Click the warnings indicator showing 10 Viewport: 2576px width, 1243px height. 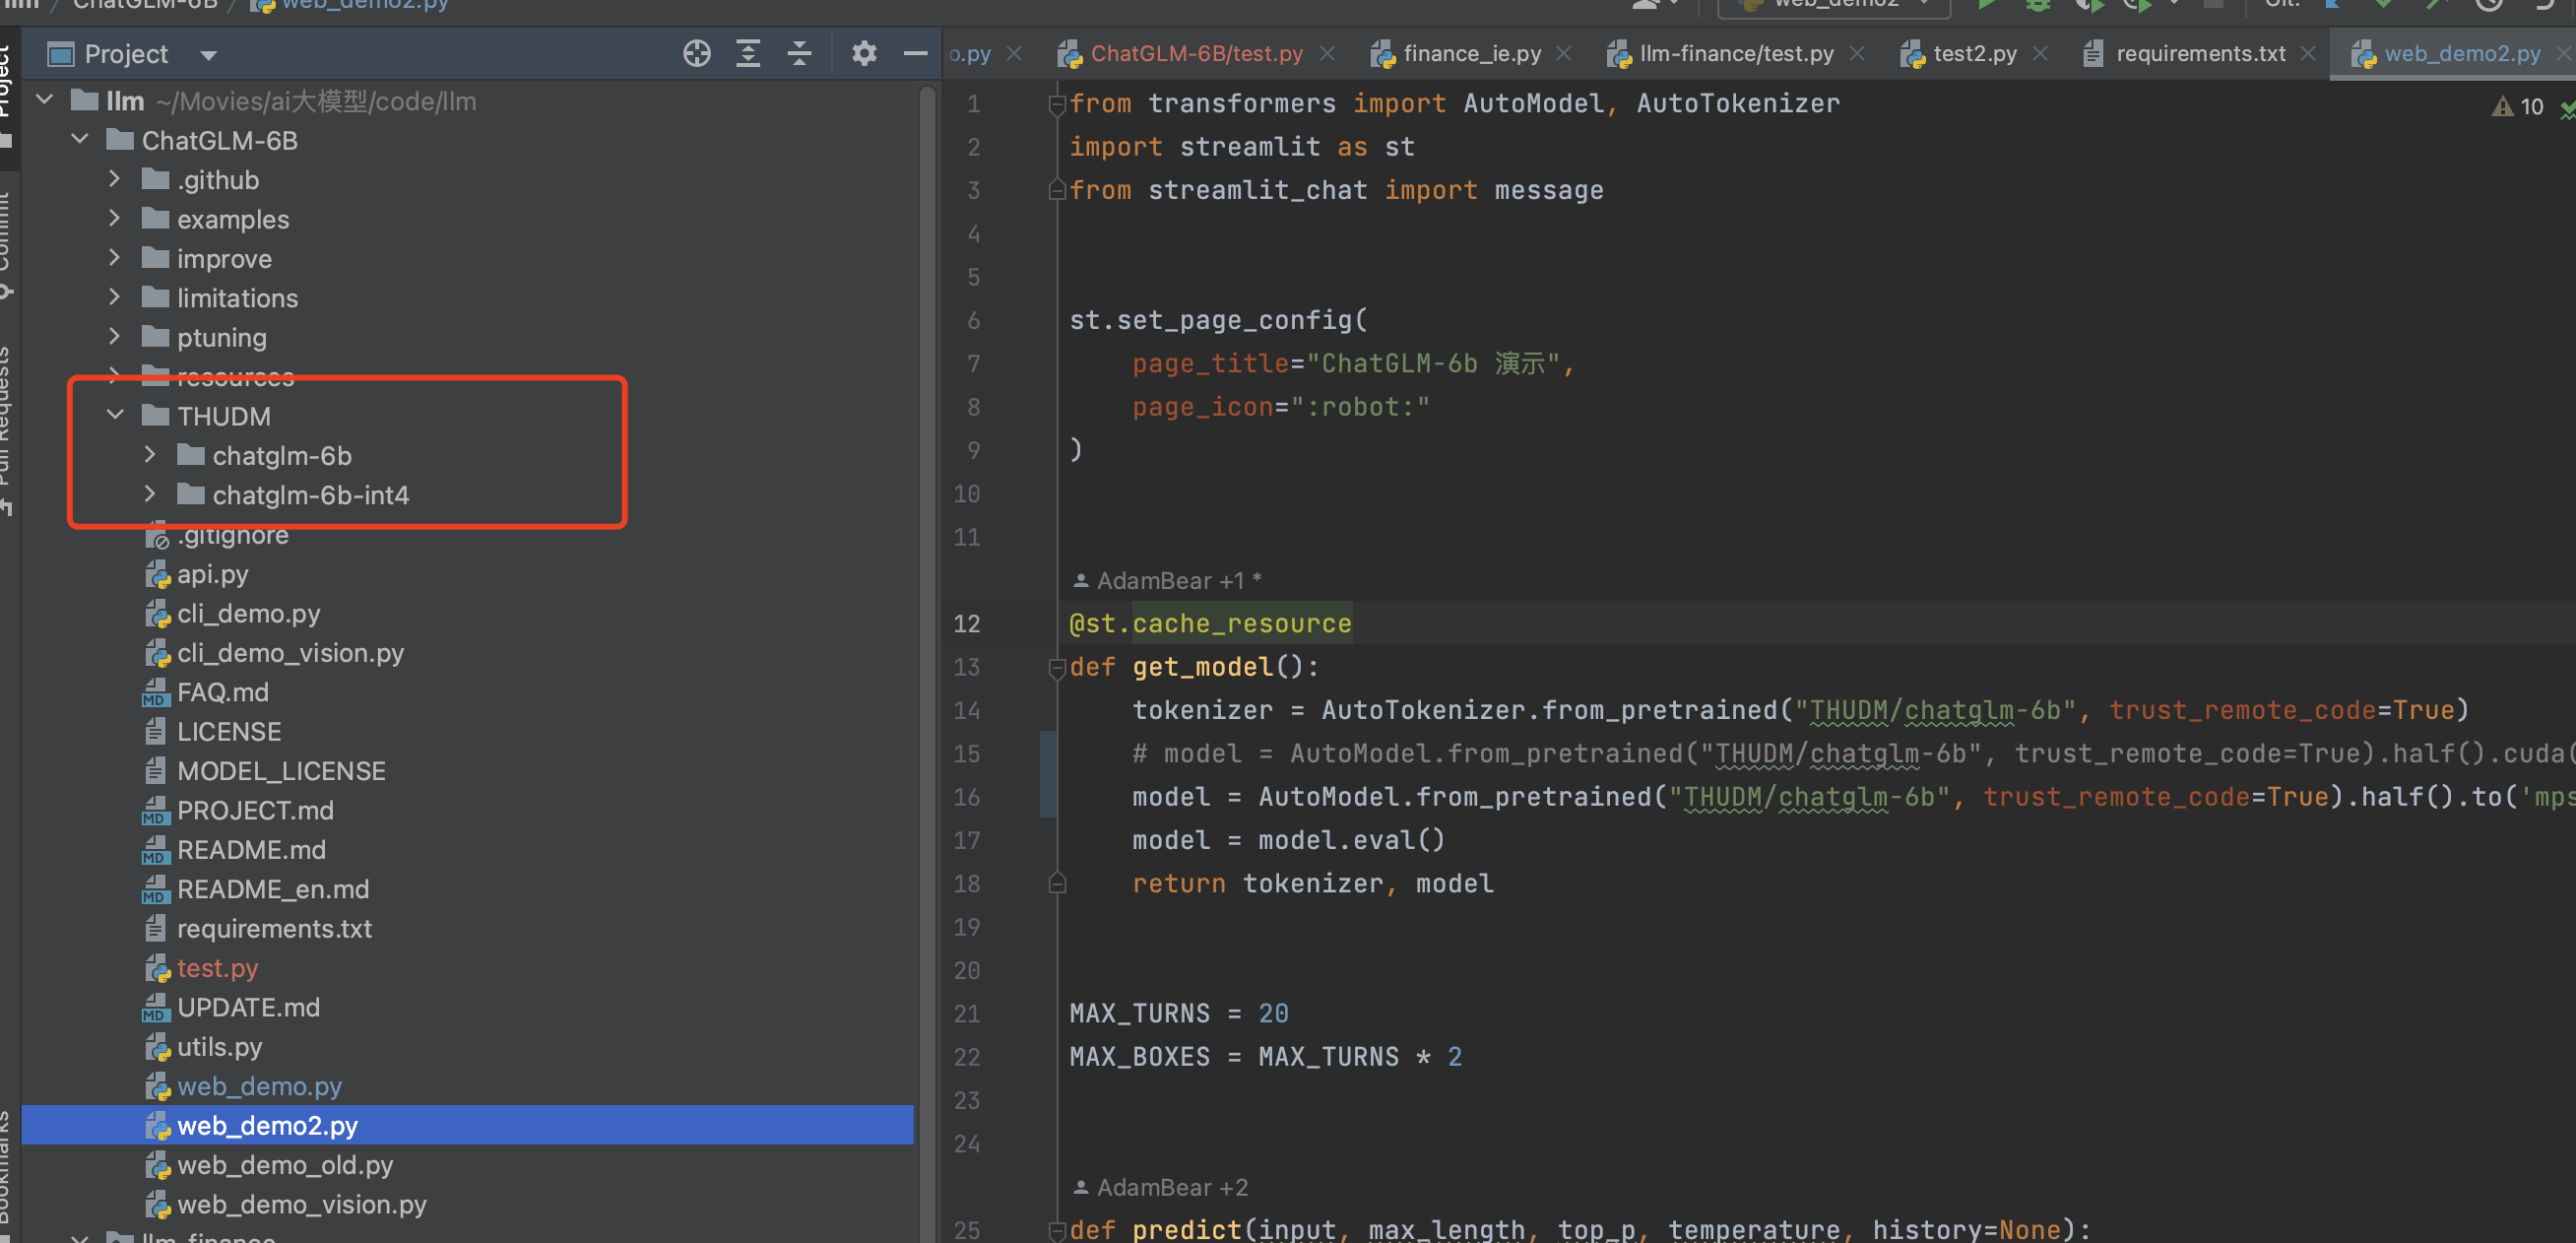coord(2518,107)
